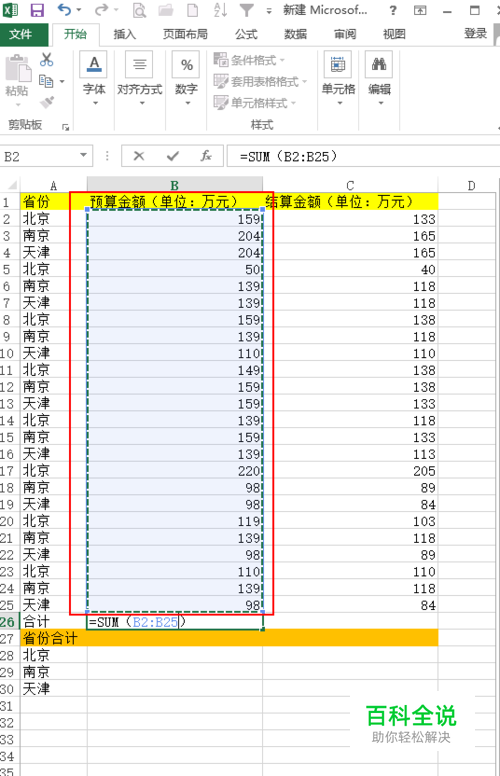
Task: Select all cells via corner triangle
Action: [11, 186]
